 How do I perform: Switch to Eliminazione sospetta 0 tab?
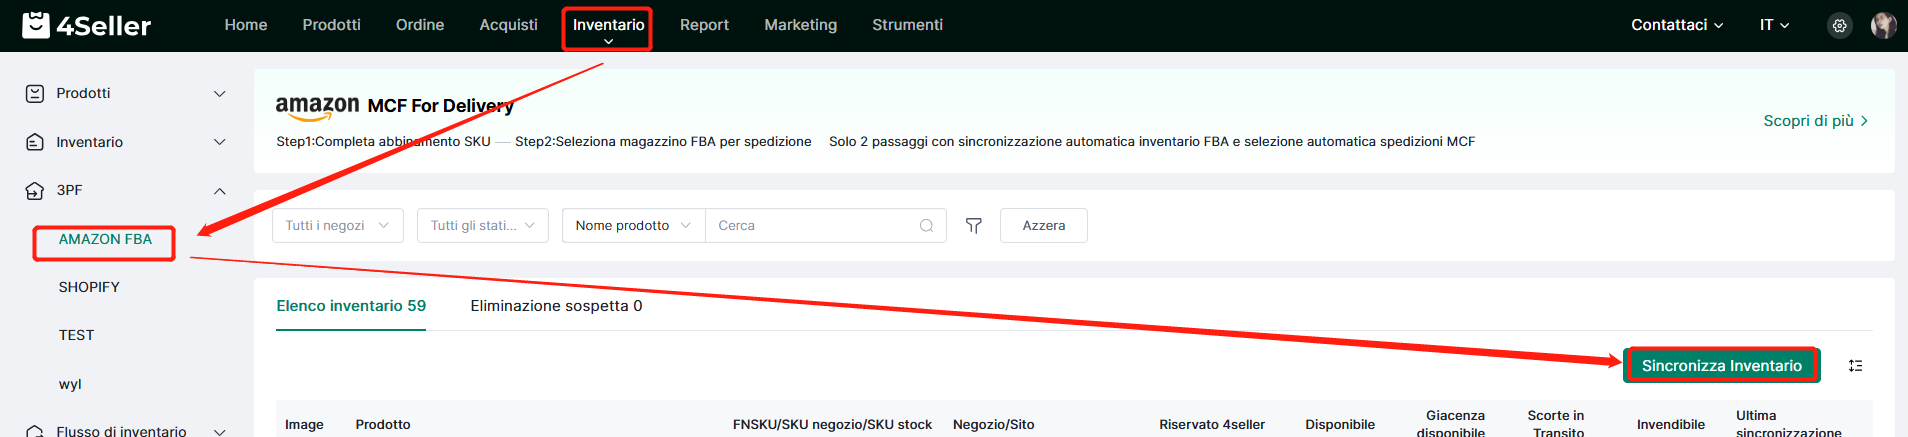(x=556, y=306)
